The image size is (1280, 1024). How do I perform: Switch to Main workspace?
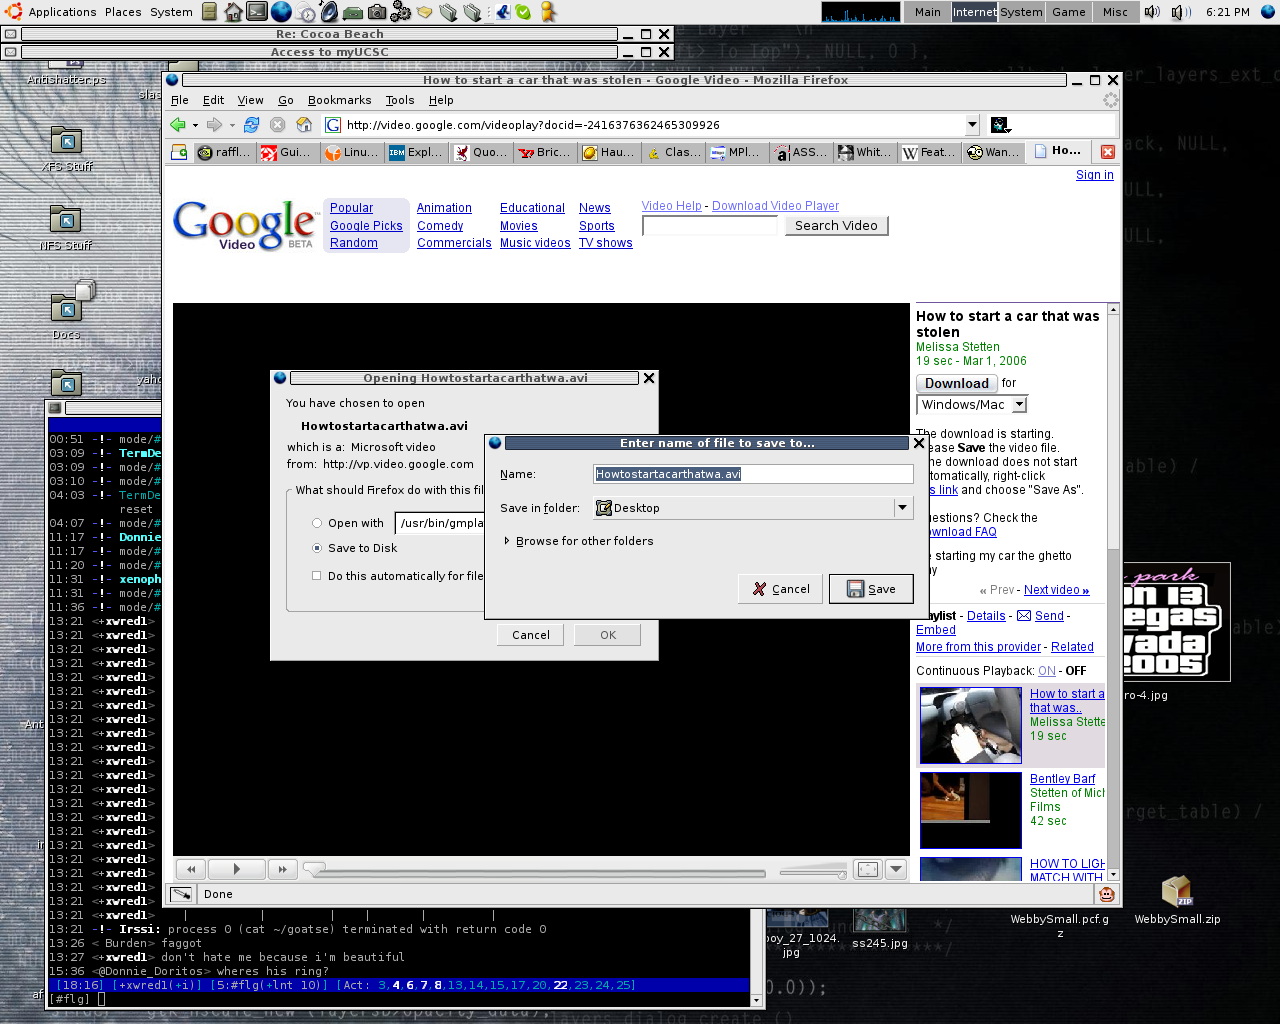(927, 12)
